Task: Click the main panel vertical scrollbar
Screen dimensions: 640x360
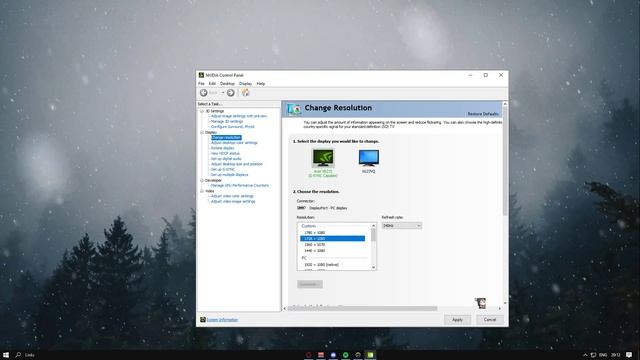Action: coord(505,161)
